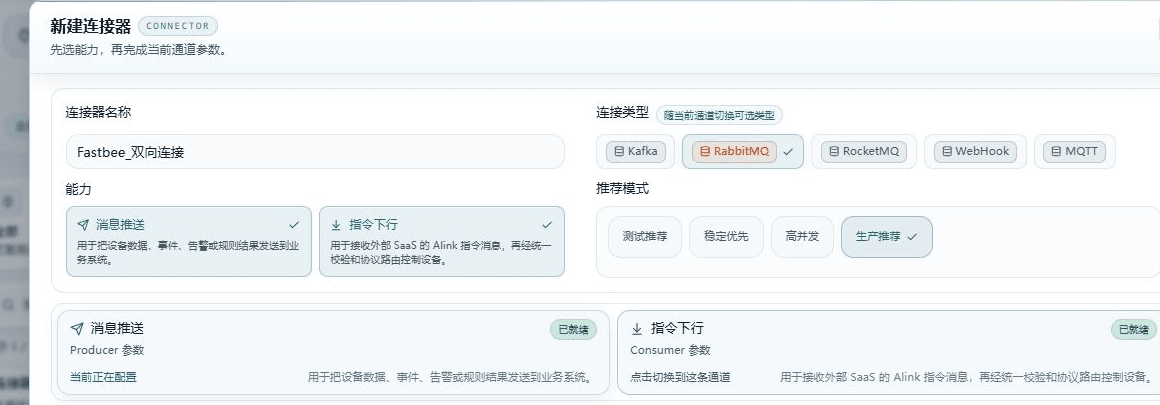Screen dimensions: 1160x405
Task: Click the Consumer 参数 subtitle
Action: coord(670,350)
